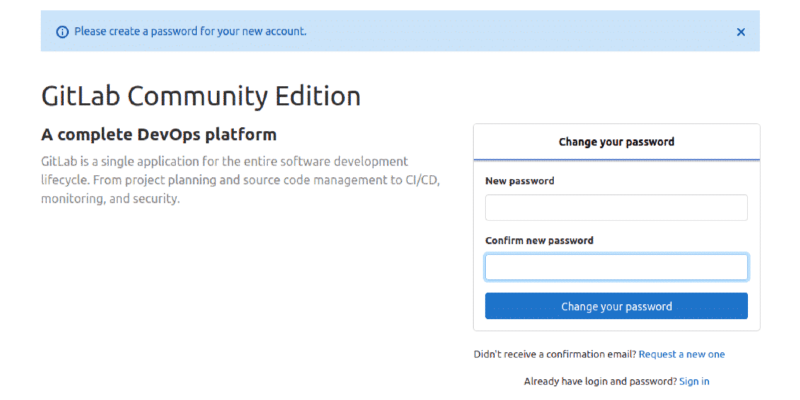Viewport: 800px width, 400px height.
Task: Click the 'GitLab is a single application' text line
Action: click(x=224, y=161)
